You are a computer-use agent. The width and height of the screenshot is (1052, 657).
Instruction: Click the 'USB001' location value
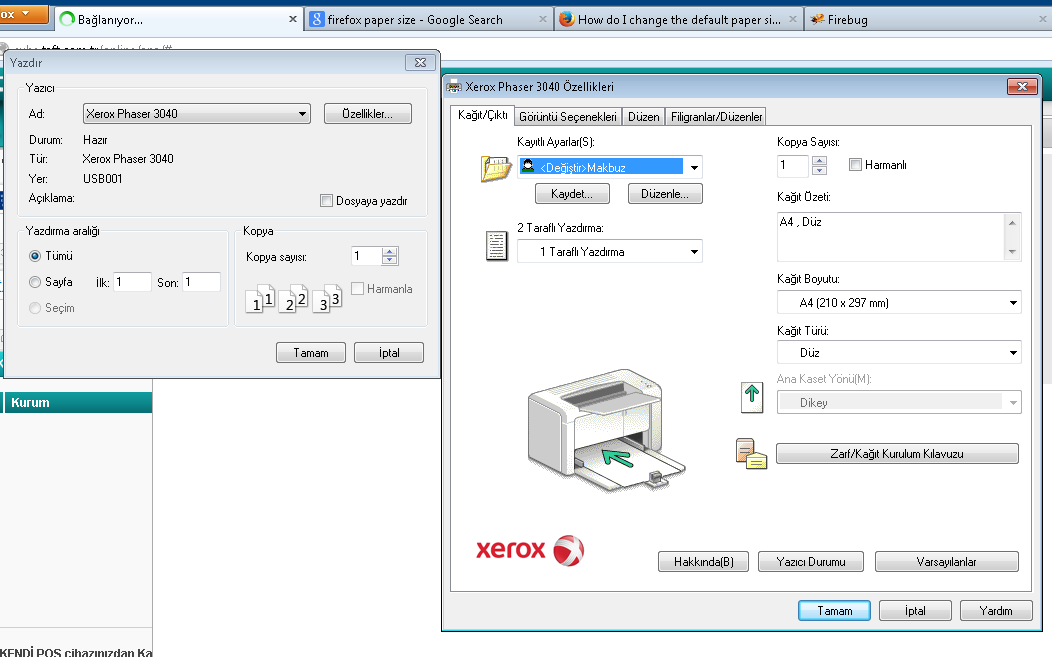pos(103,179)
